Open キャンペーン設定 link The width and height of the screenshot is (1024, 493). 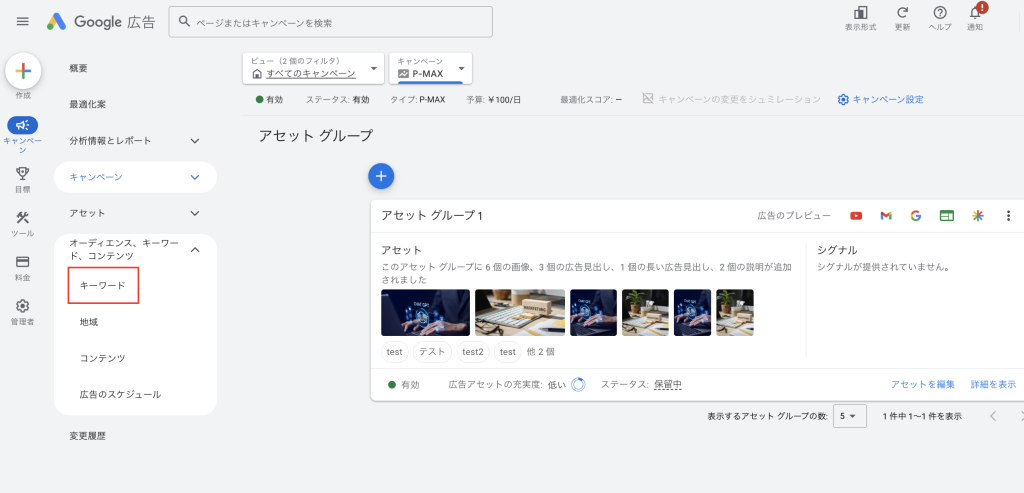click(881, 100)
